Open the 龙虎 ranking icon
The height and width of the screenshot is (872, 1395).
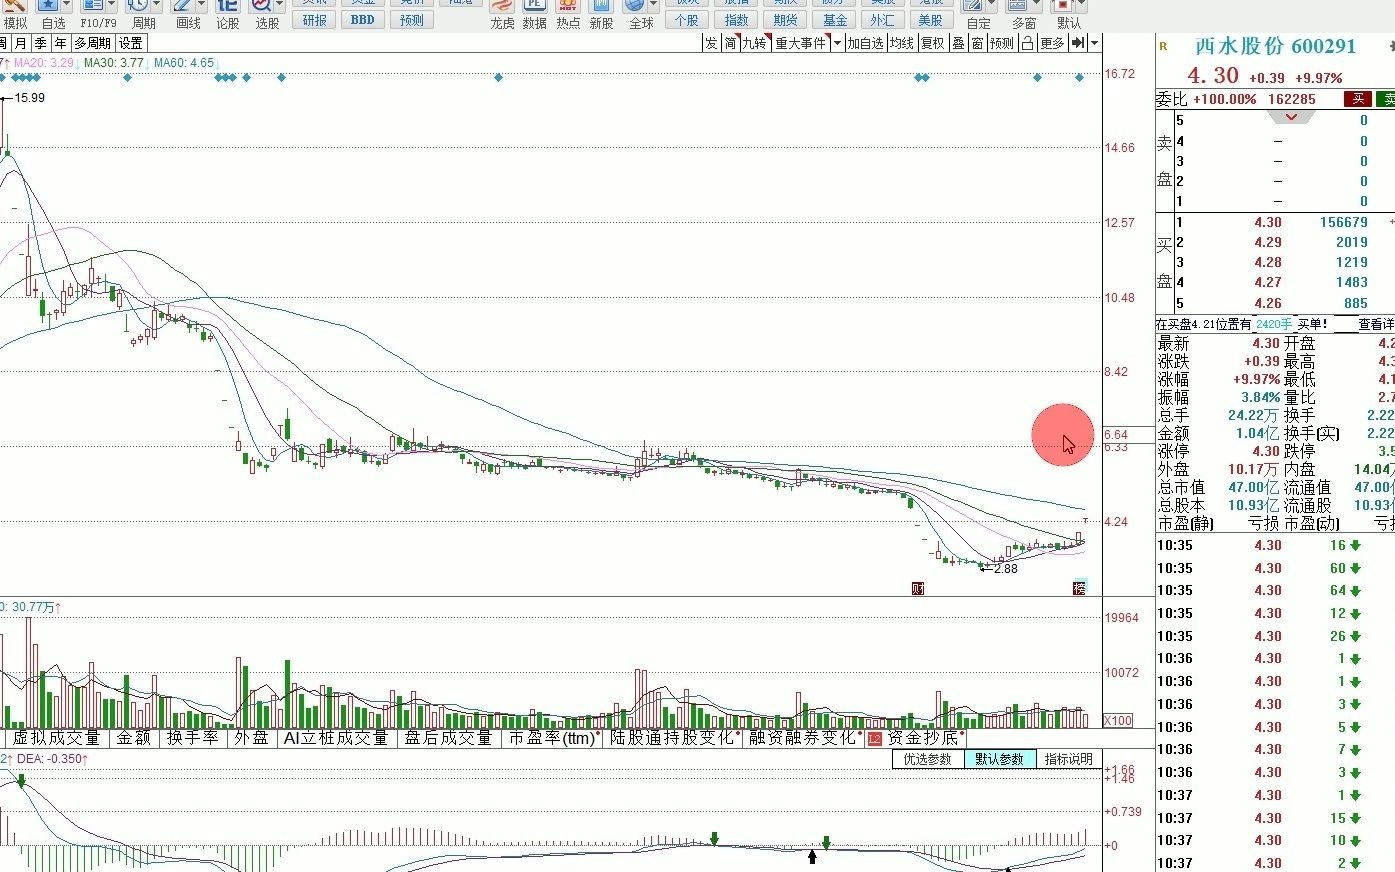[502, 6]
